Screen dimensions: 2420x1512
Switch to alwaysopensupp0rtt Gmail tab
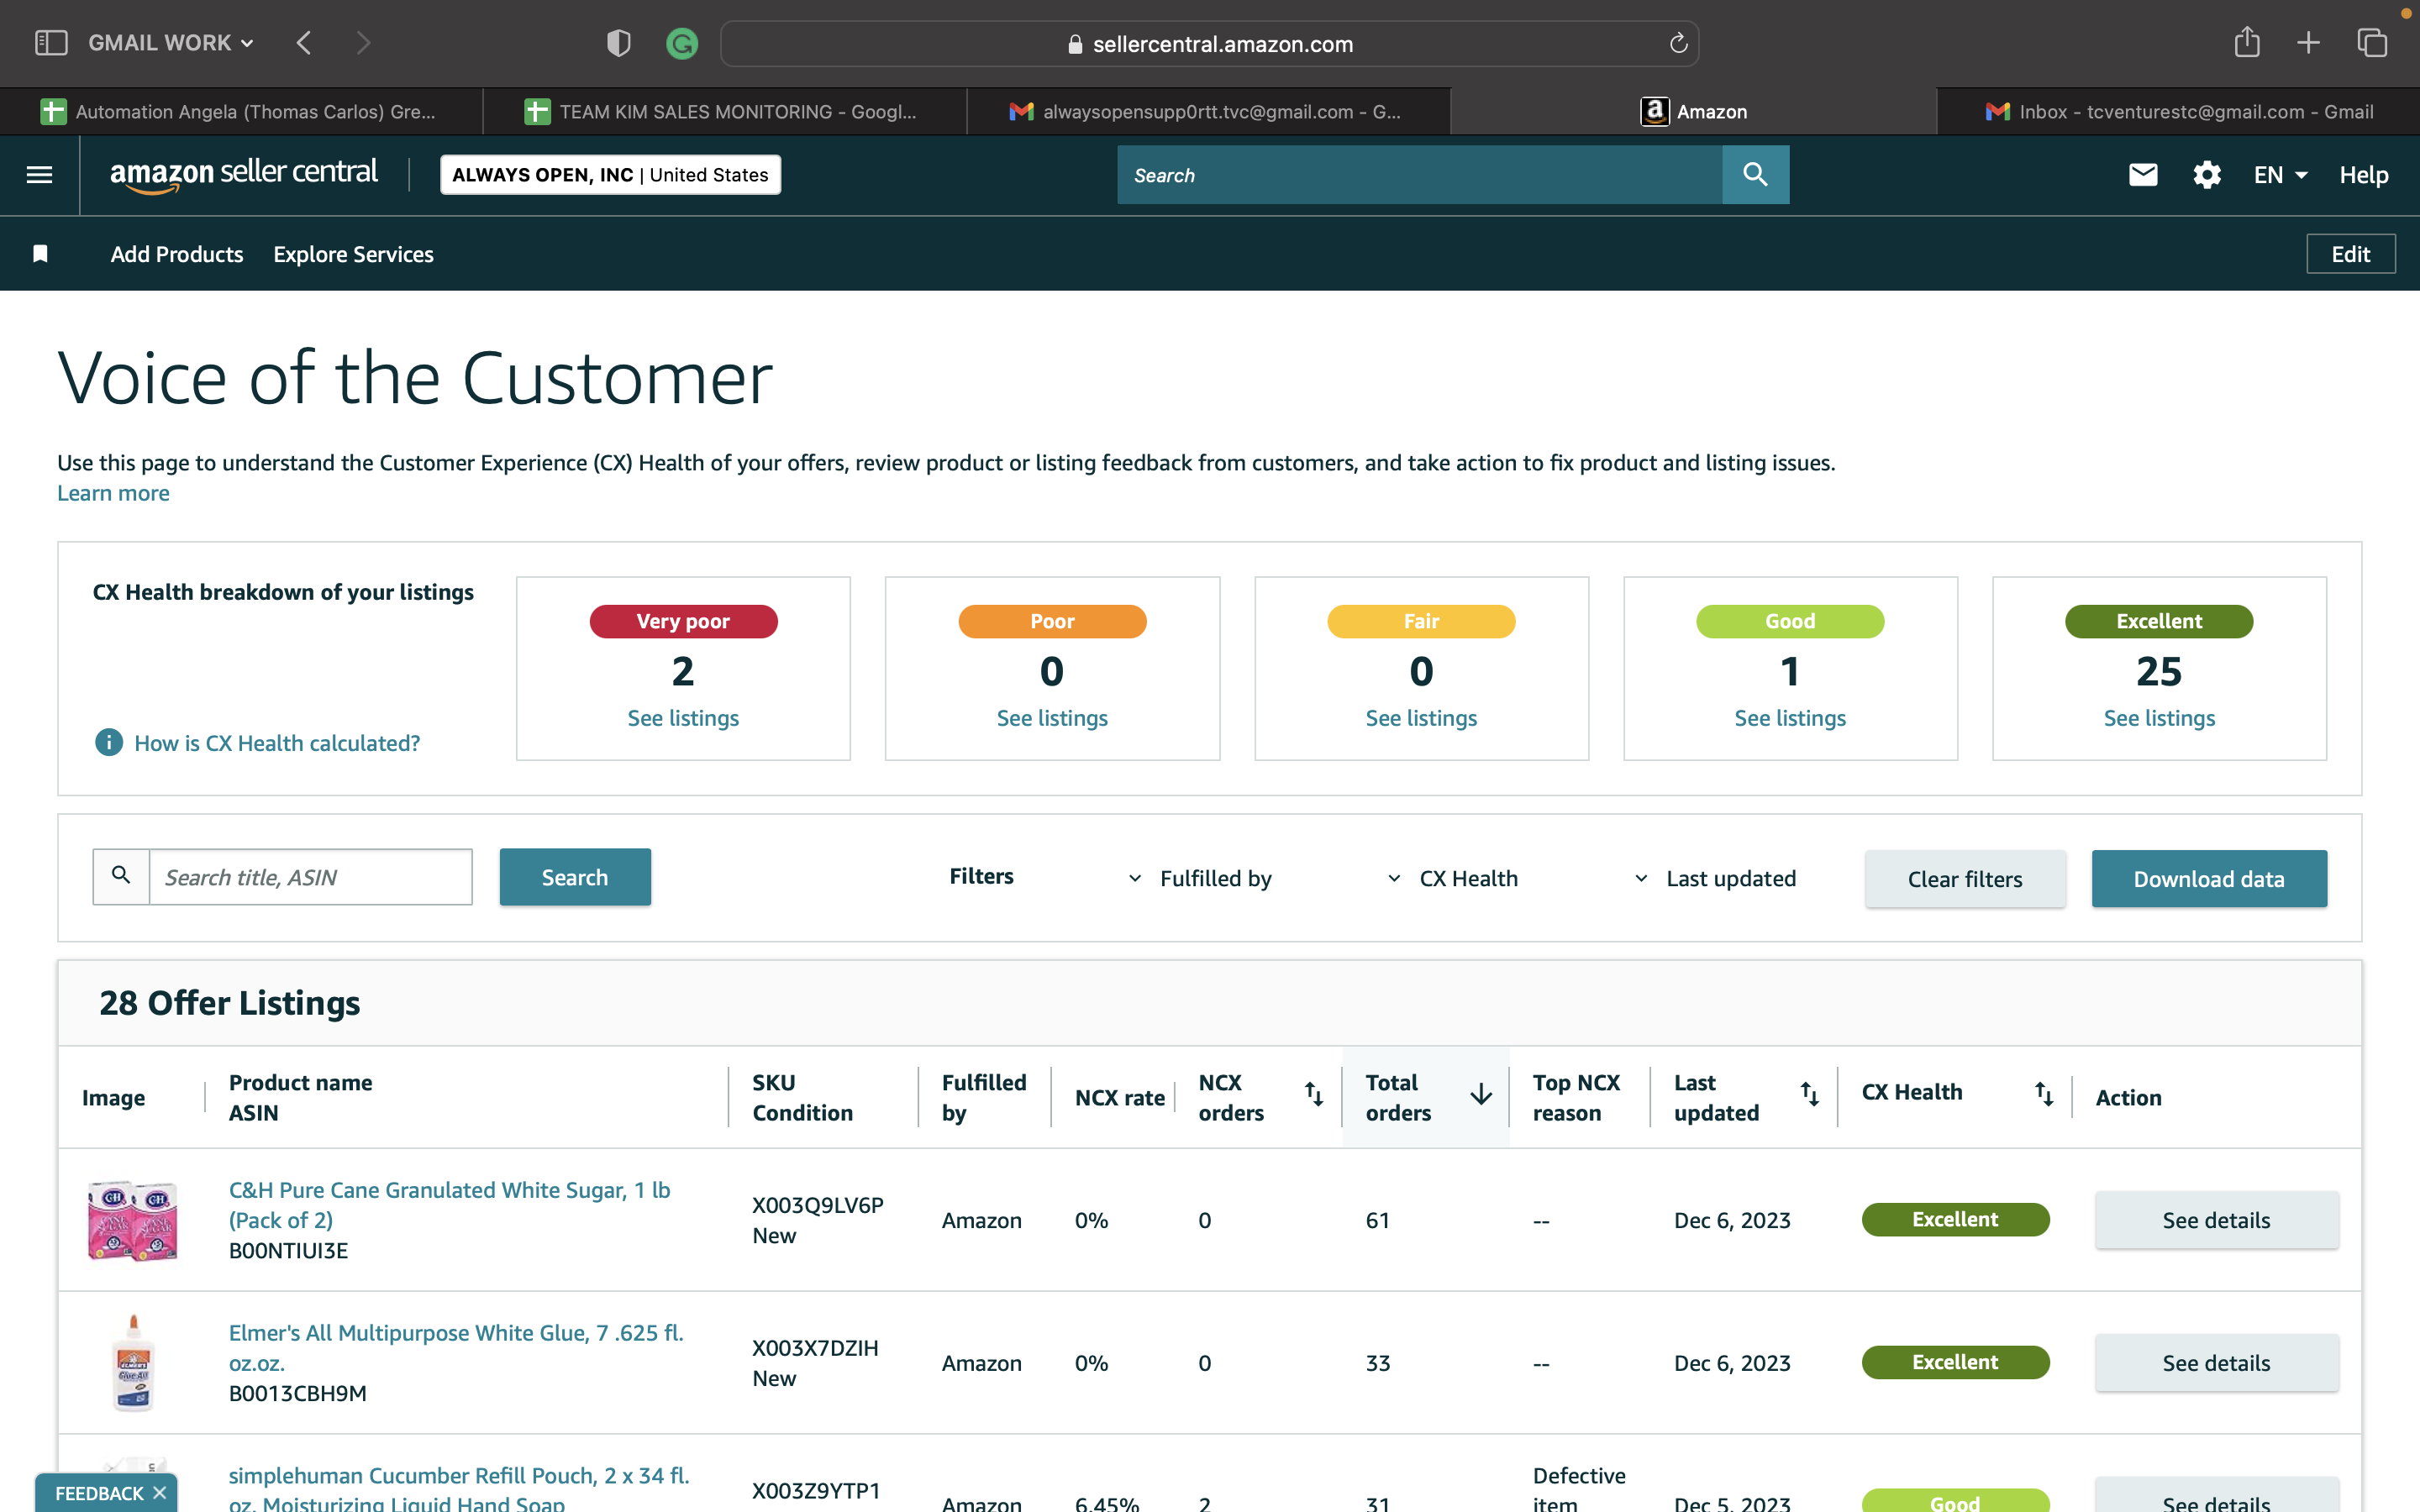1209,111
